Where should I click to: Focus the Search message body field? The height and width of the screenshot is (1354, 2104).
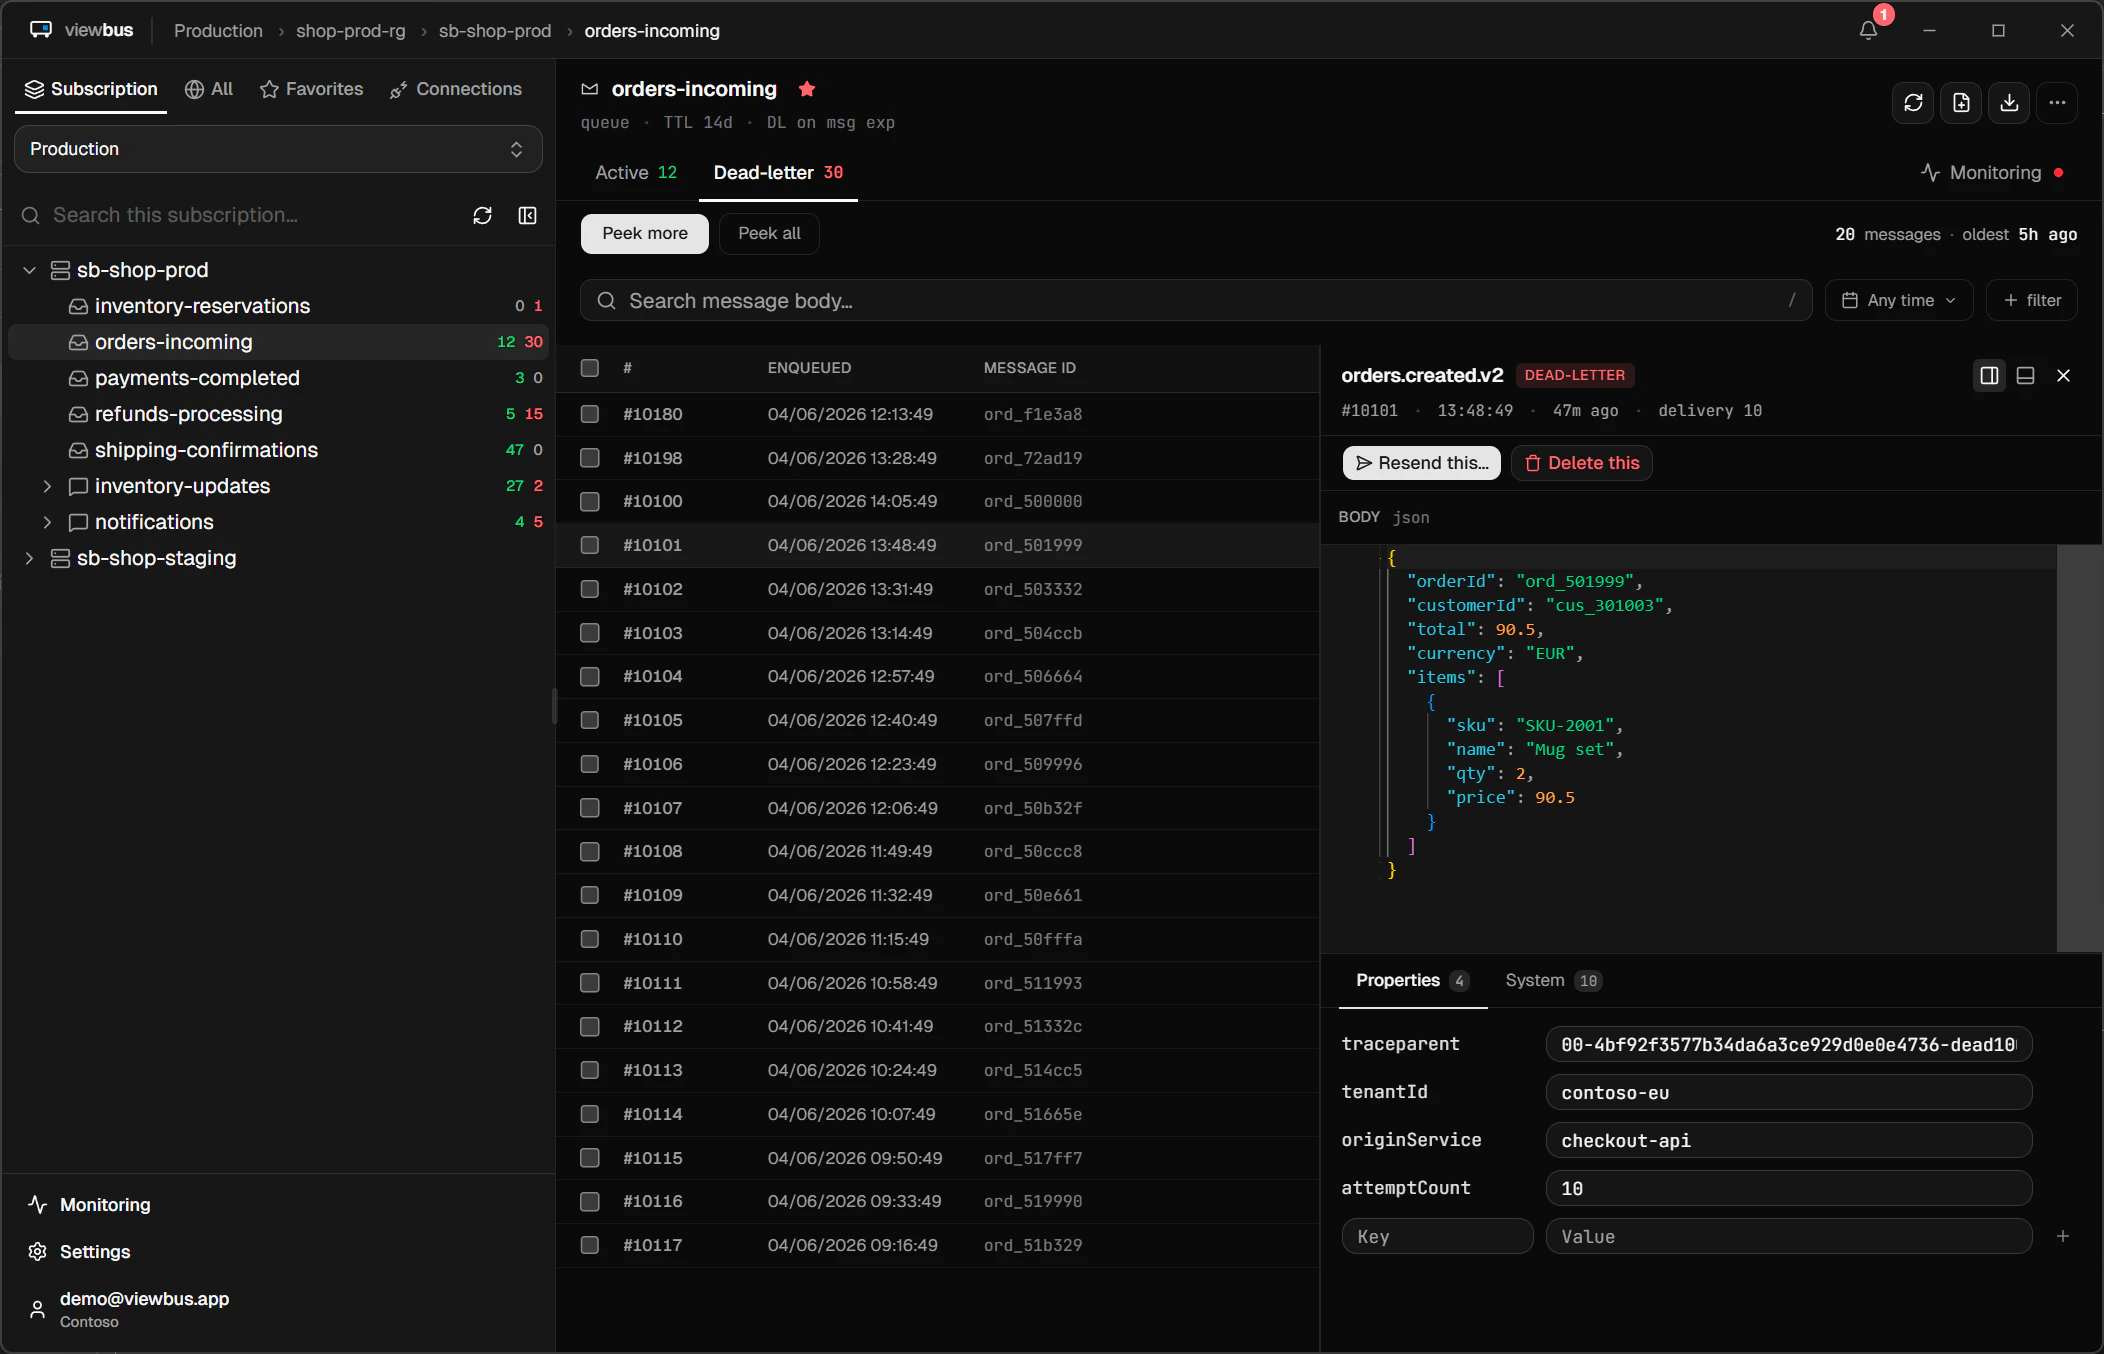click(1196, 300)
